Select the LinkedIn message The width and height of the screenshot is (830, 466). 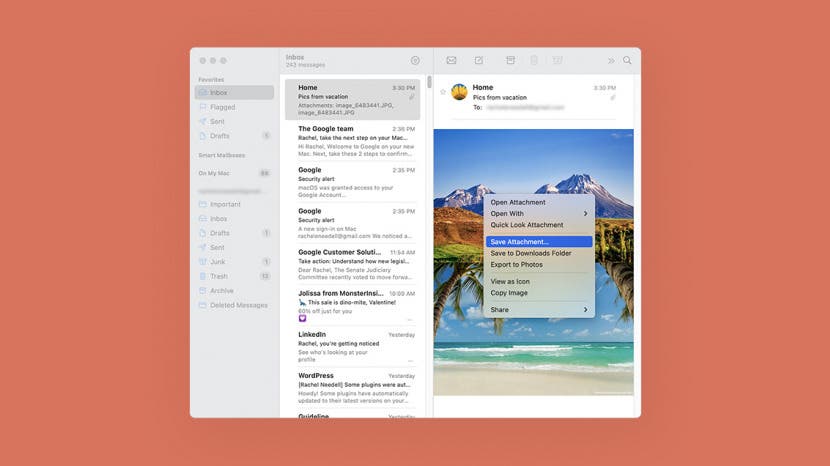[353, 347]
